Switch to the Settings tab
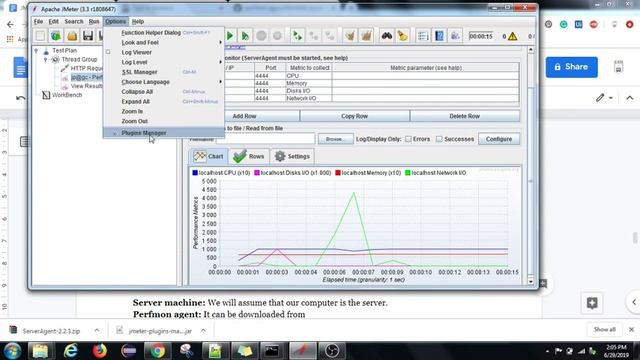 coord(292,156)
